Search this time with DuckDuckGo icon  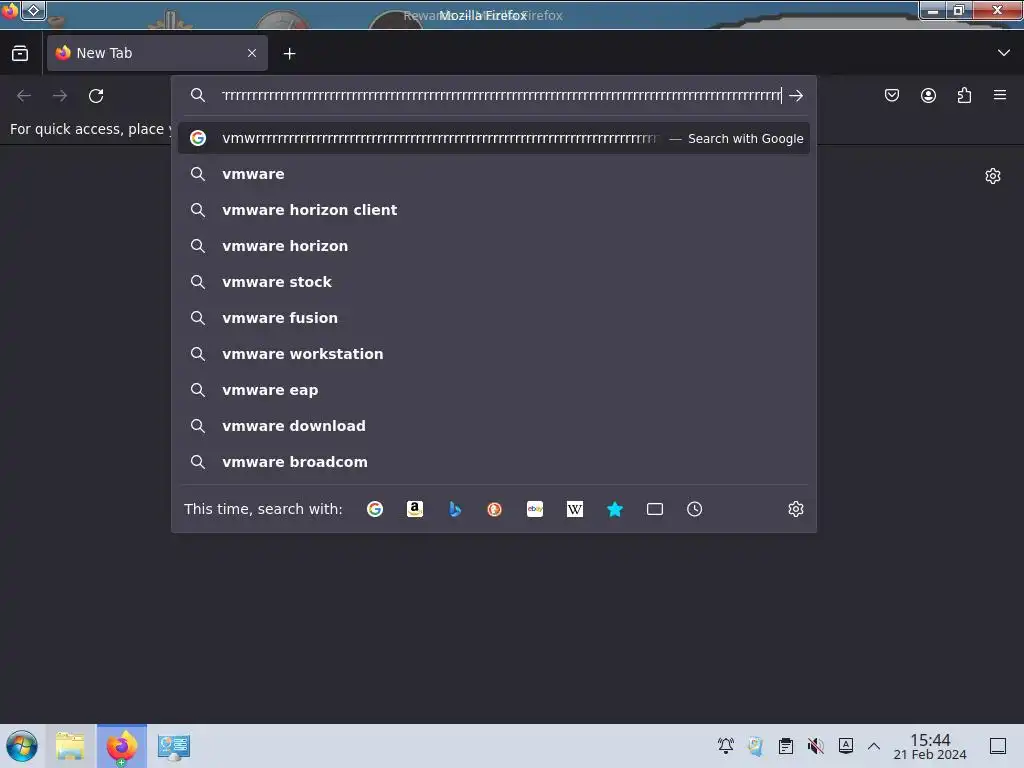pos(495,509)
